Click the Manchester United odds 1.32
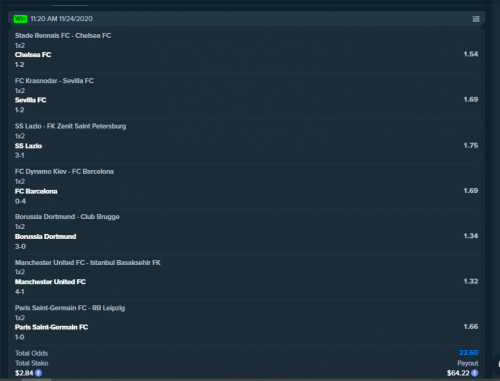Screen dimensions: 500x381 pos(471,282)
